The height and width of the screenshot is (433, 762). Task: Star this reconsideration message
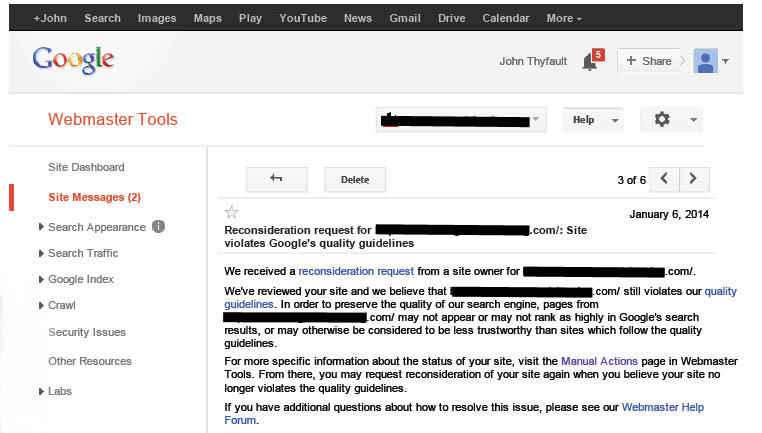[x=231, y=212]
